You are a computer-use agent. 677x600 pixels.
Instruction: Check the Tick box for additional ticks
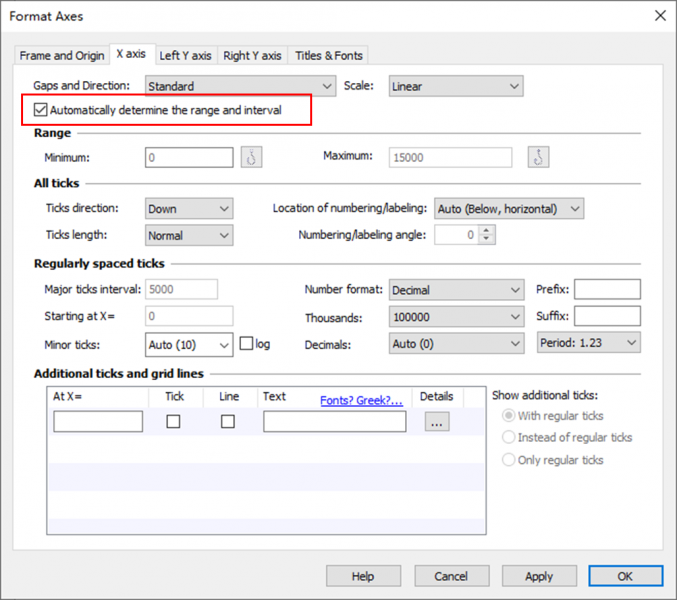click(174, 422)
